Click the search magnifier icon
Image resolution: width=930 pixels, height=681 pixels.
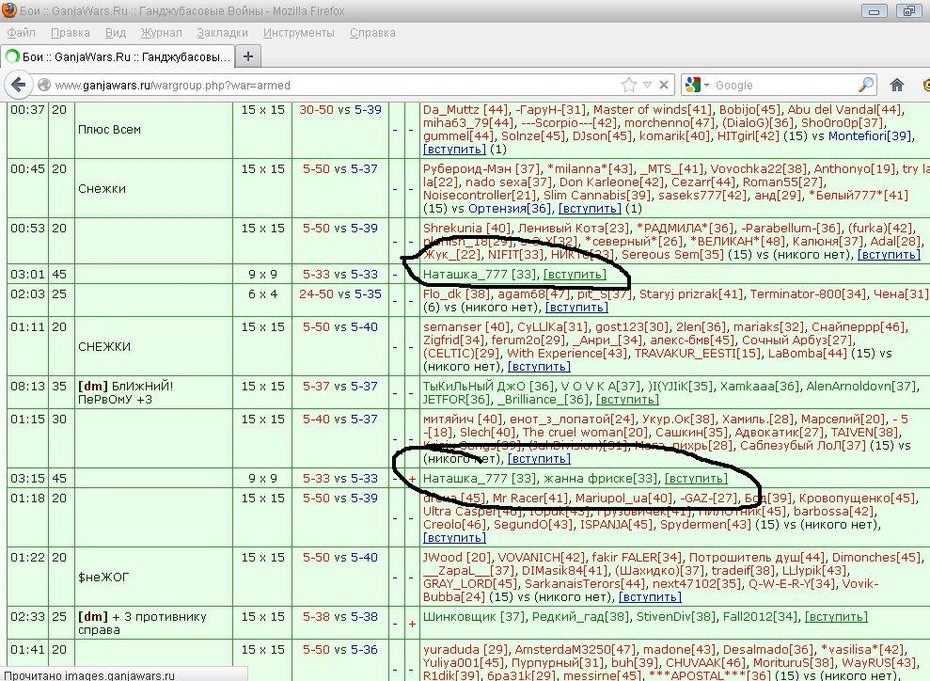[x=866, y=85]
